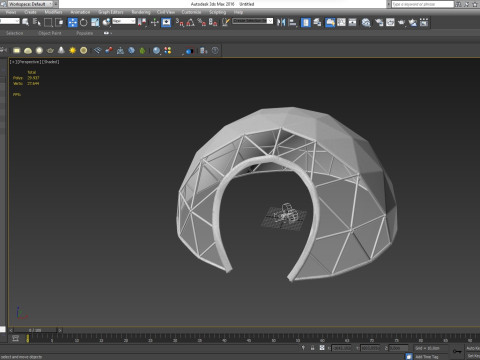Choose the Select and Scale tool
The image size is (480, 360).
tap(95, 22)
